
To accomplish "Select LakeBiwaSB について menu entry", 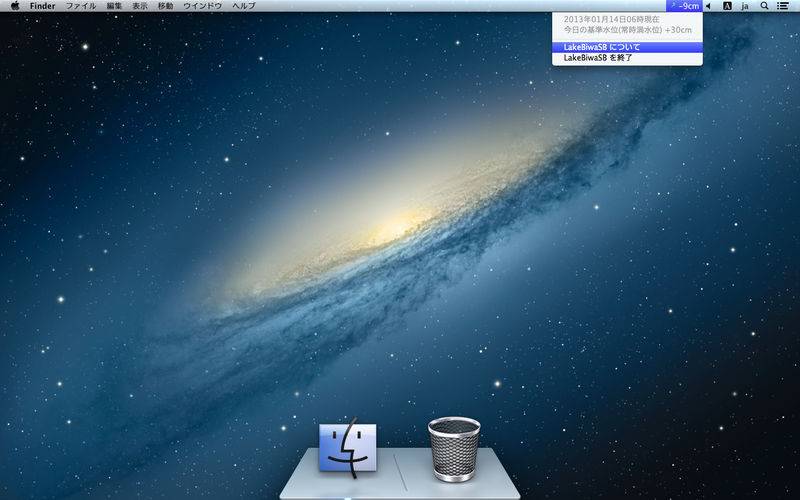I will pyautogui.click(x=627, y=47).
